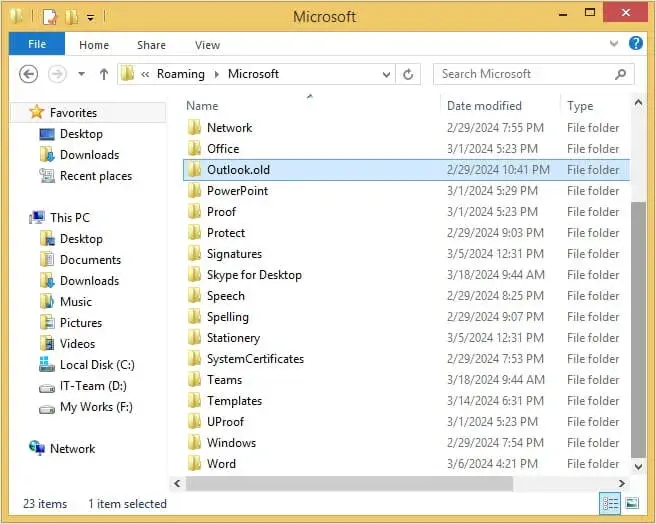Click the Local Disk (C:) drive icon

pos(47,365)
